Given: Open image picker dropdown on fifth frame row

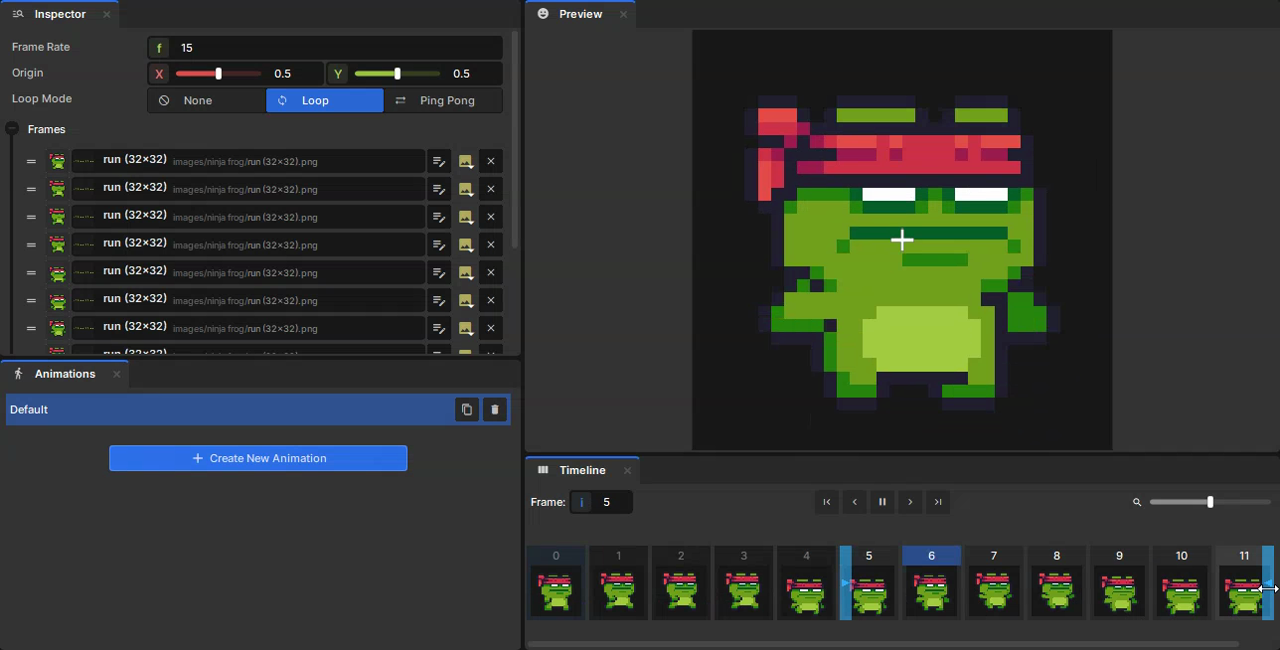Looking at the screenshot, I should pos(466,273).
